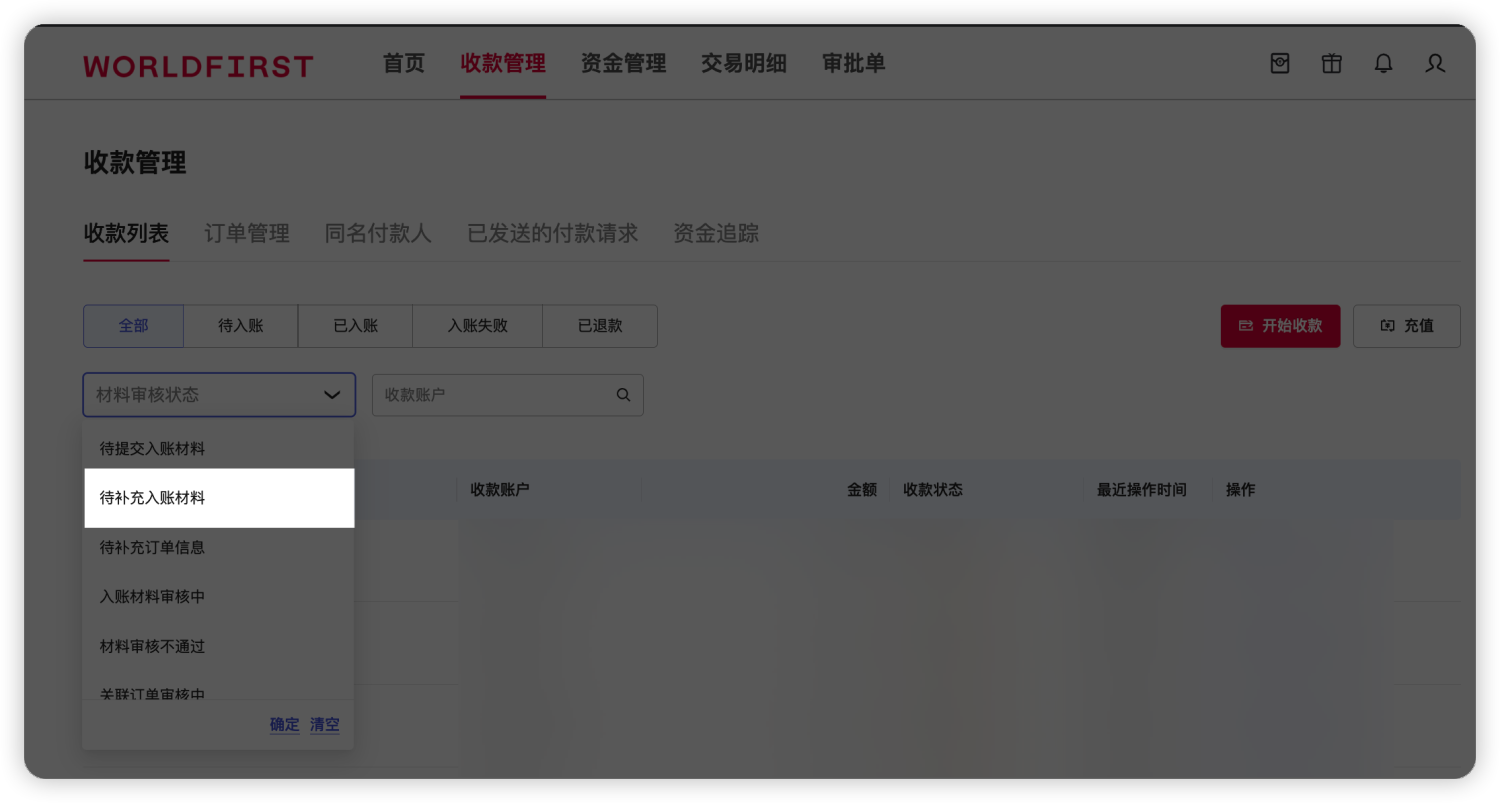Click the WORLDFIRST logo

198,66
